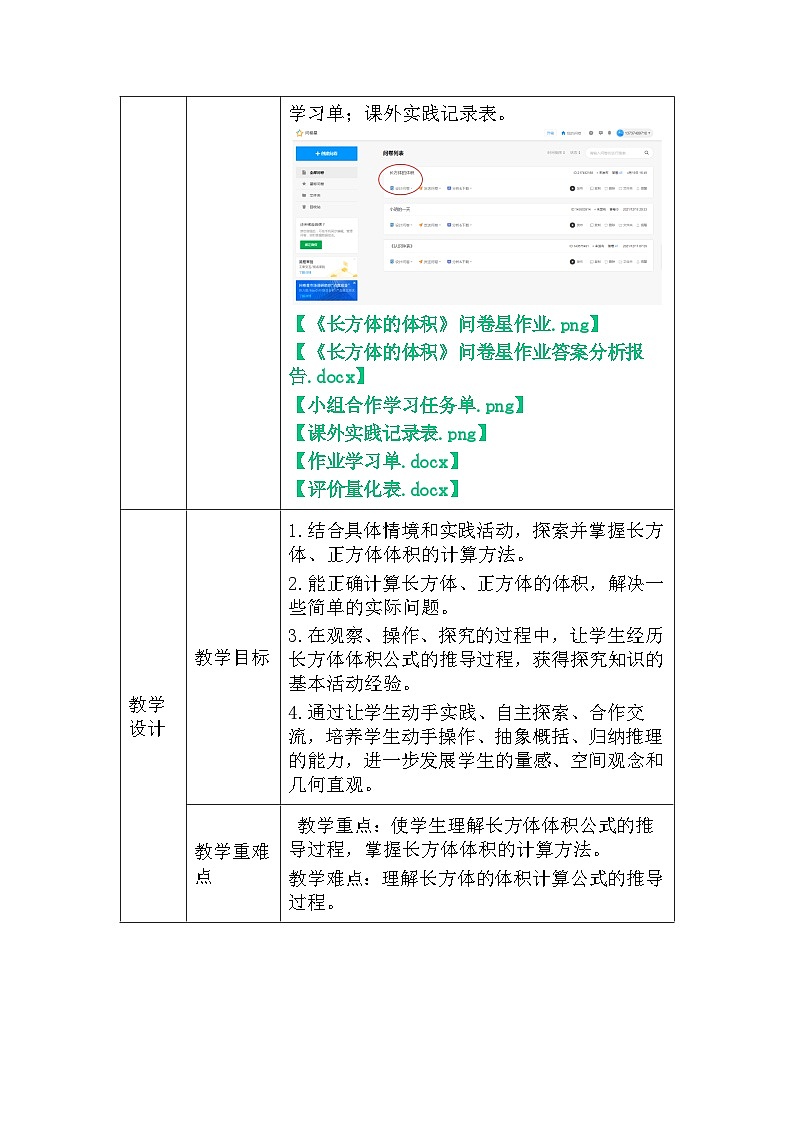Screen dimensions: 794x1123
Task: Expand 设计问卷 dropdown in 长方体的体积 row
Action: tap(402, 188)
